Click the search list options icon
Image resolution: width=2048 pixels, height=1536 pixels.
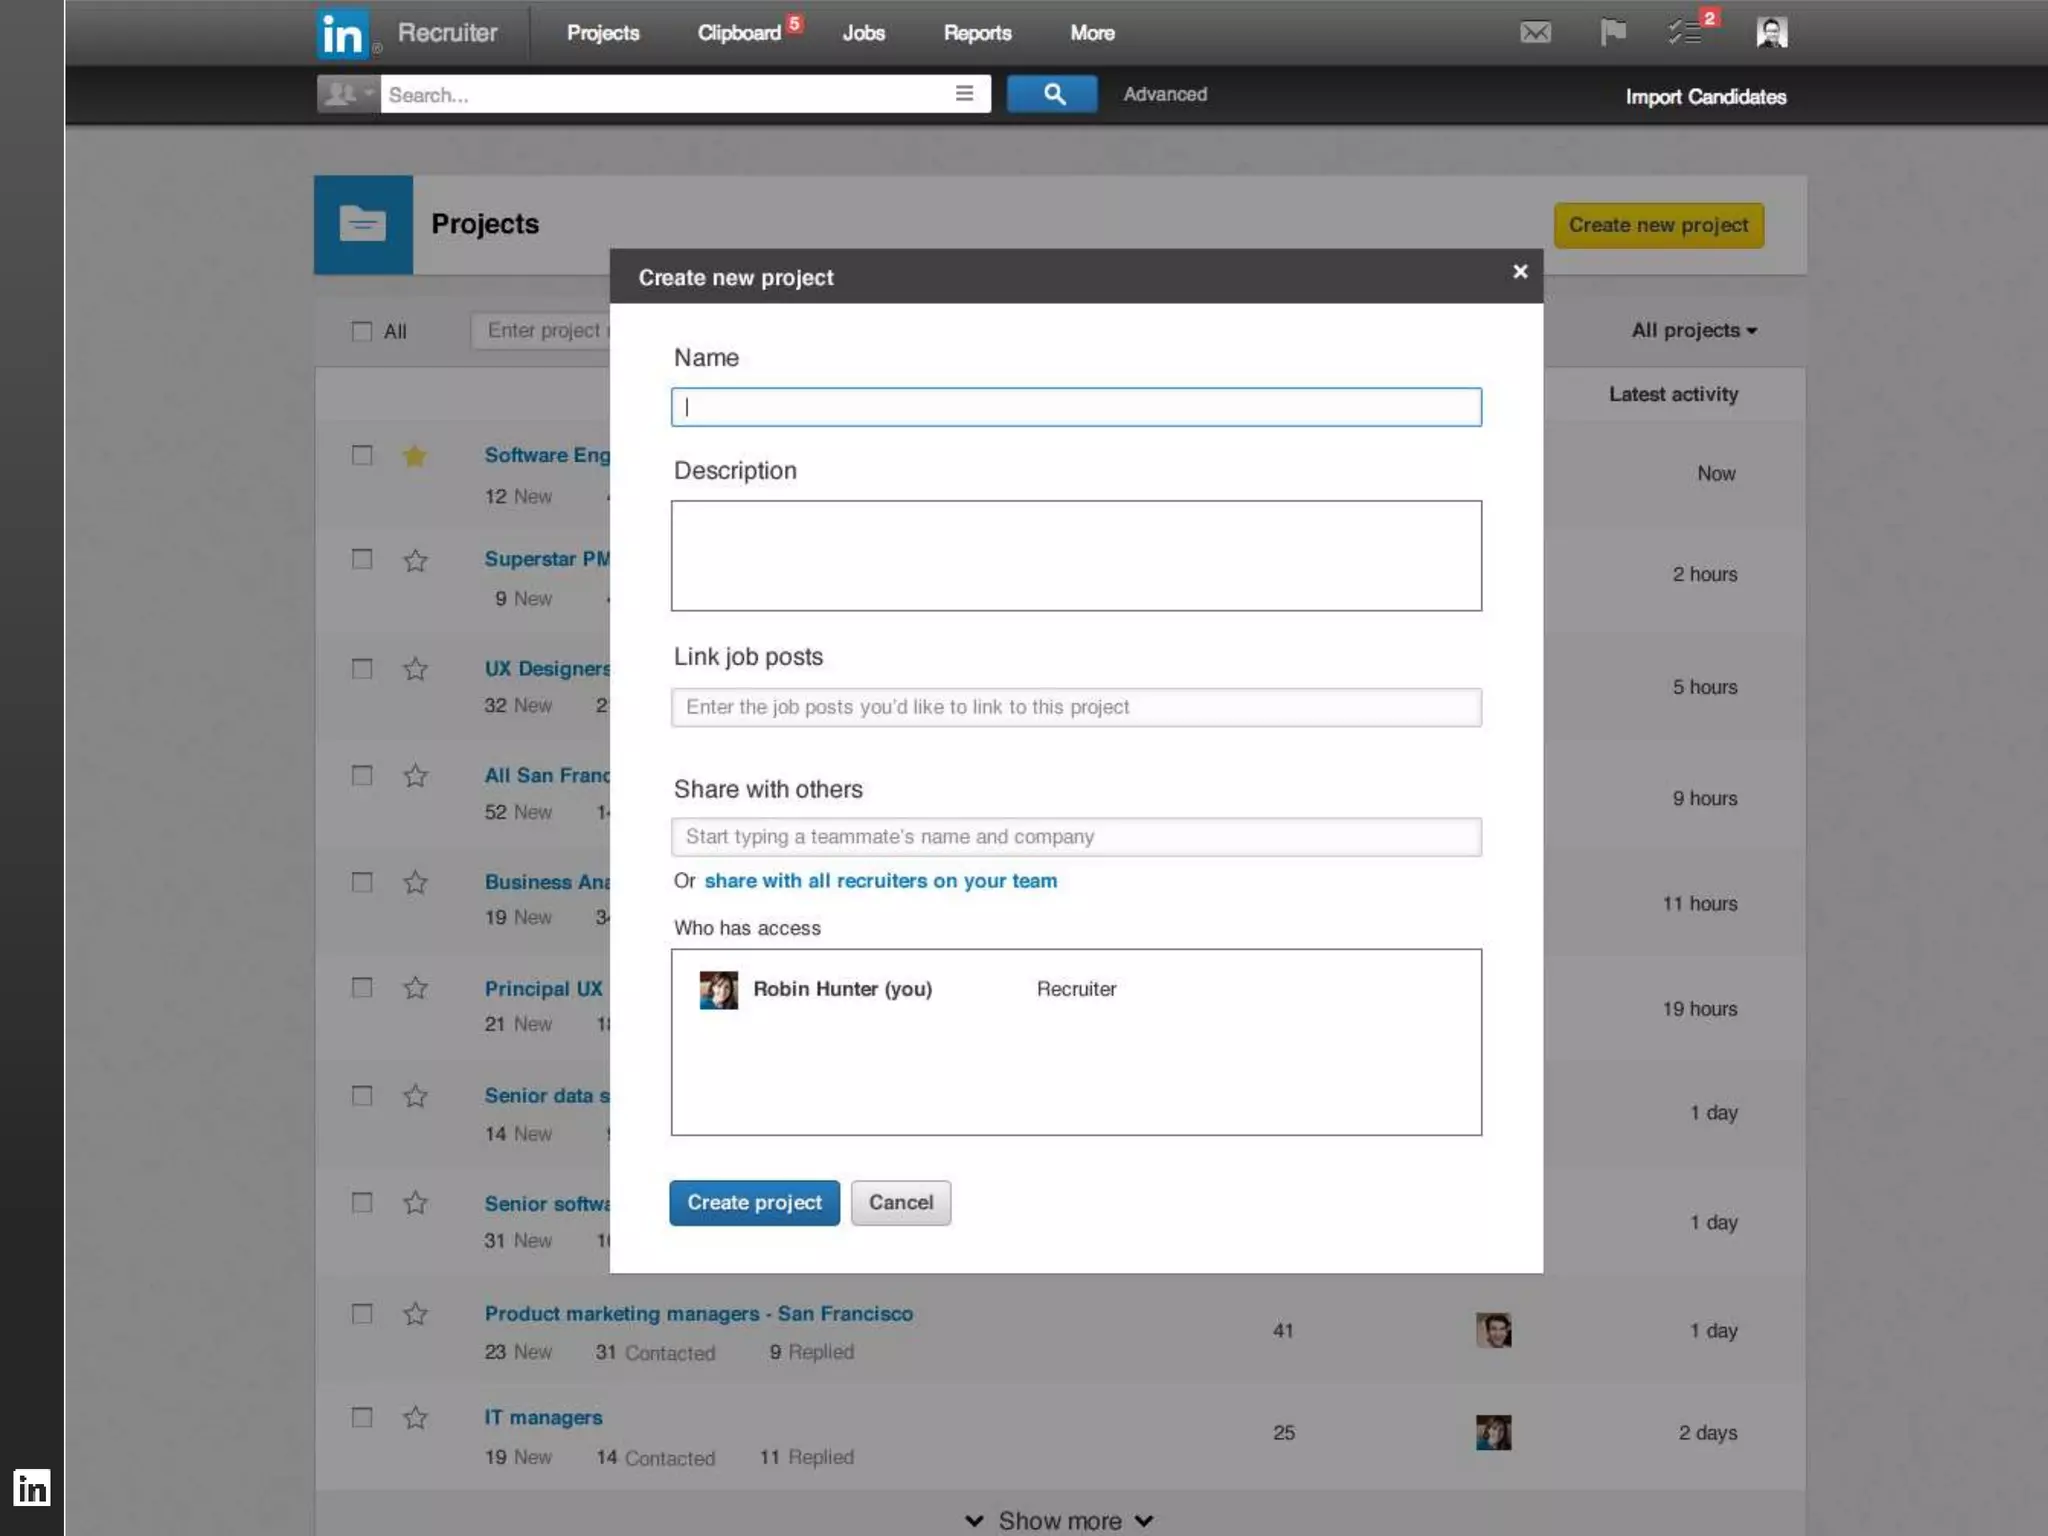click(964, 94)
